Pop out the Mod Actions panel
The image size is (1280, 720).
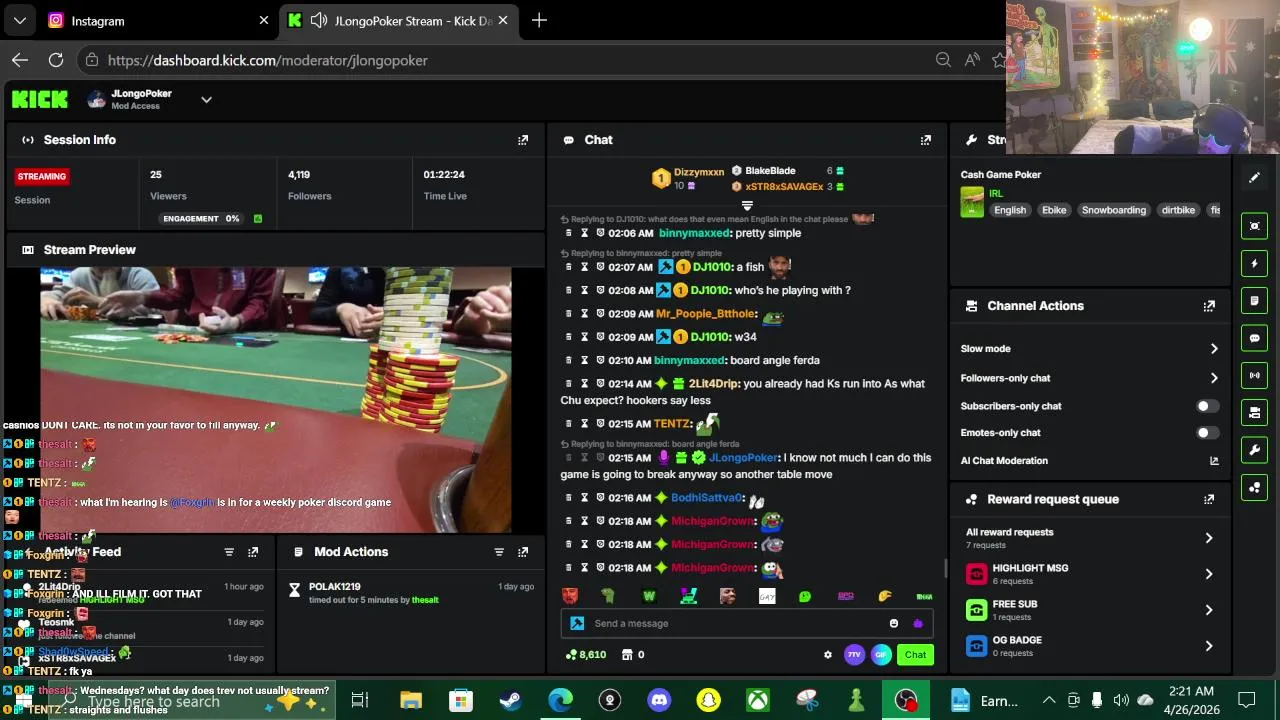[523, 552]
